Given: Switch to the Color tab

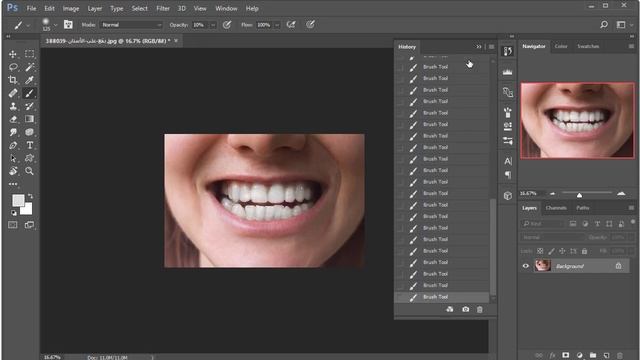Looking at the screenshot, I should pyautogui.click(x=561, y=46).
